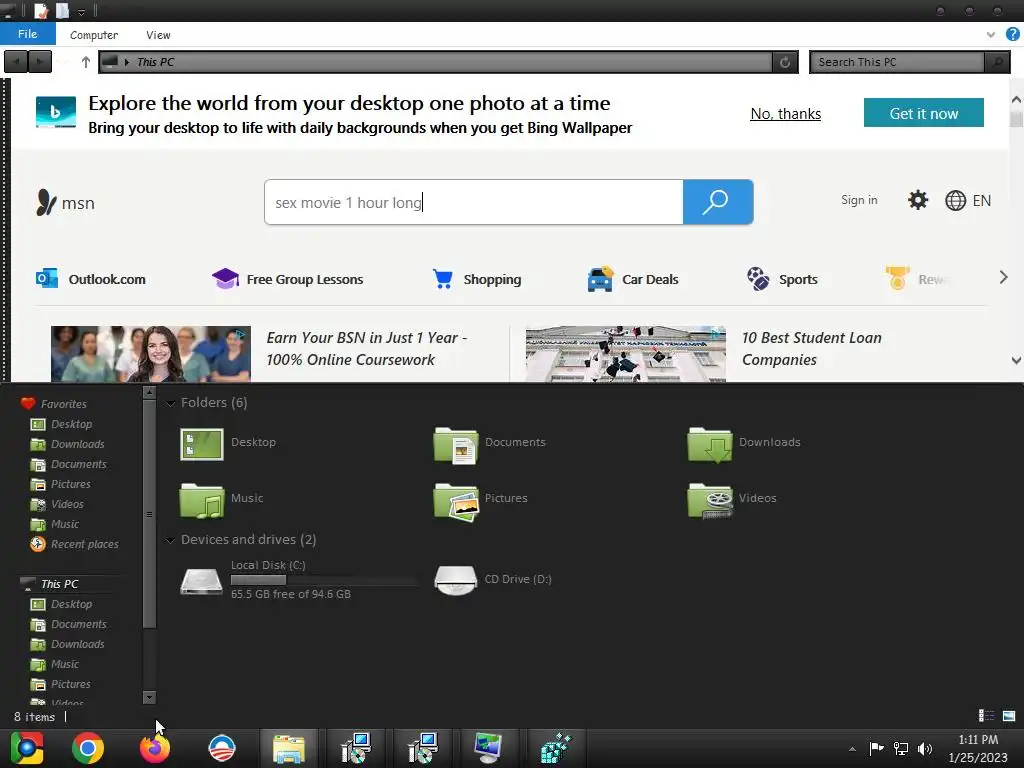Image resolution: width=1024 pixels, height=768 pixels.
Task: Open the View ribbon tab
Action: (158, 35)
